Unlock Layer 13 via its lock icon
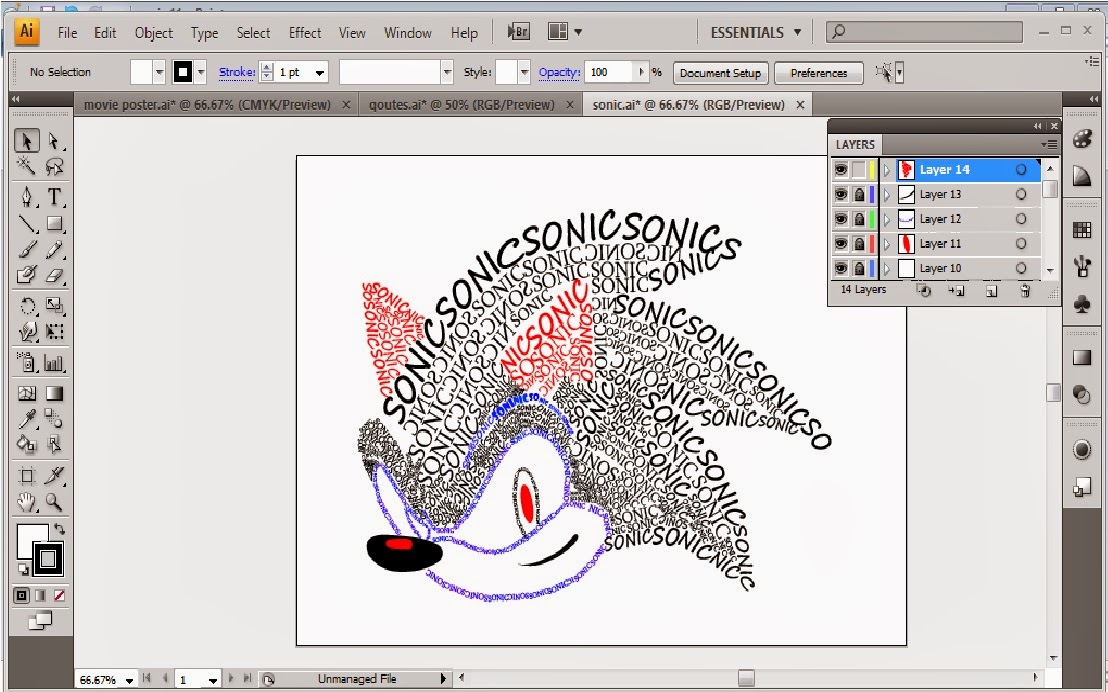 click(x=859, y=194)
